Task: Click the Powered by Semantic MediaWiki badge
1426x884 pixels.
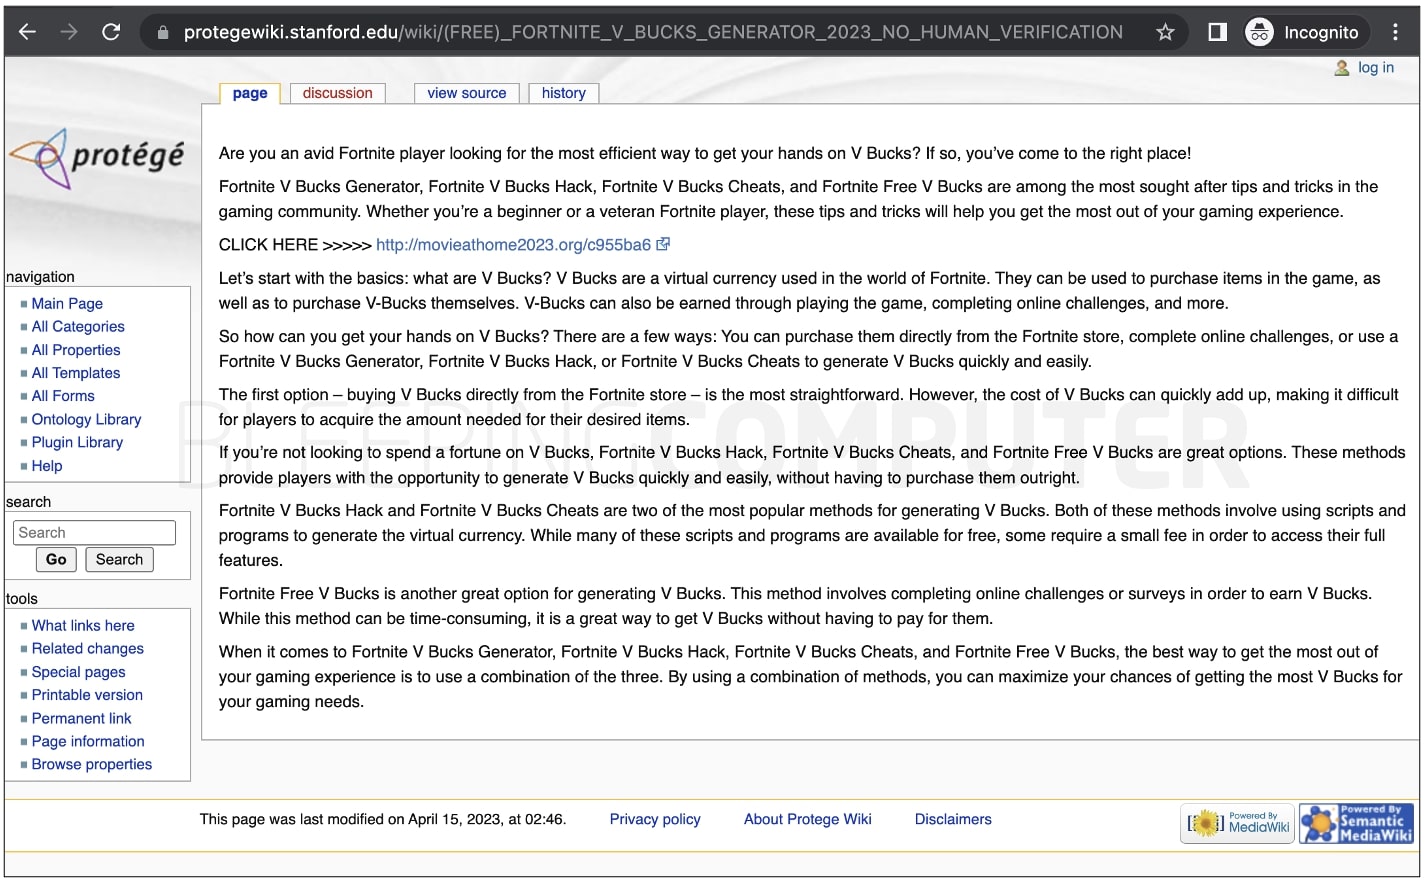Action: click(x=1357, y=824)
